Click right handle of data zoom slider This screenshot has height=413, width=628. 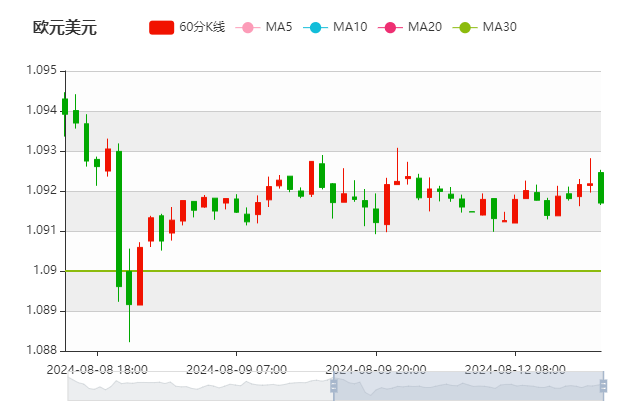click(x=603, y=386)
